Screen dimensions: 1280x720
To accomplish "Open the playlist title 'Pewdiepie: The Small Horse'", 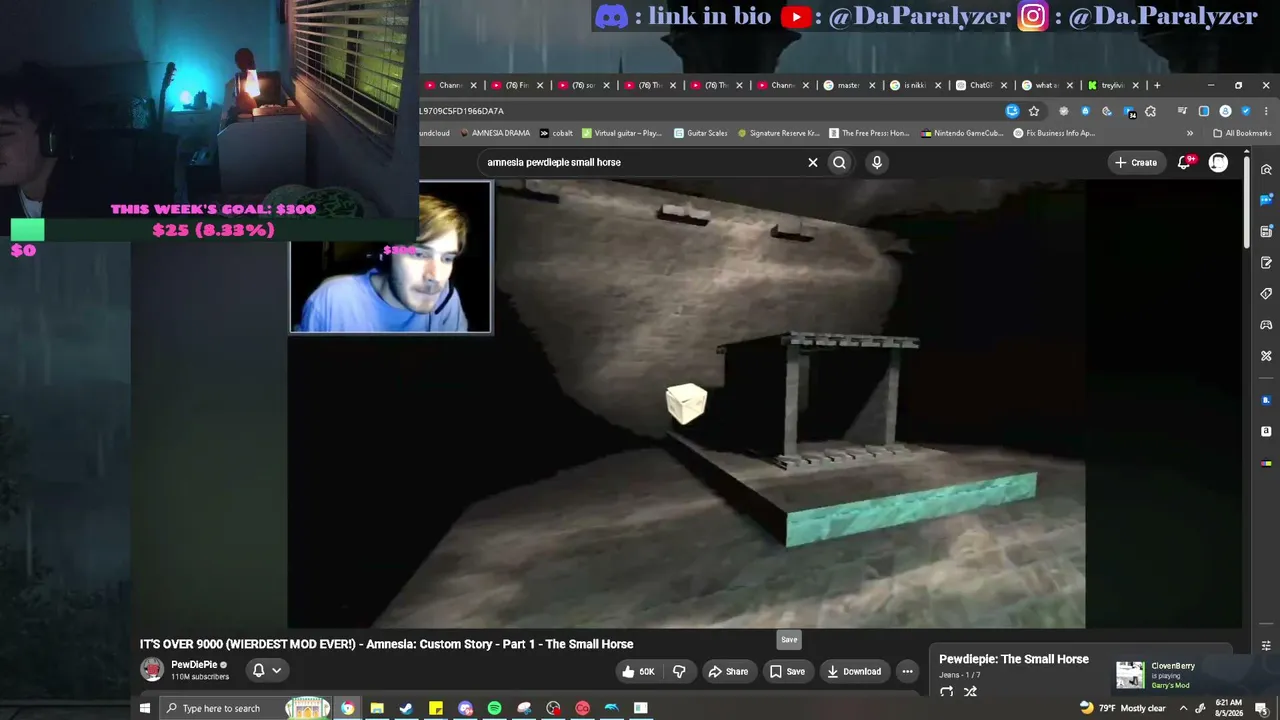I will pos(1014,659).
